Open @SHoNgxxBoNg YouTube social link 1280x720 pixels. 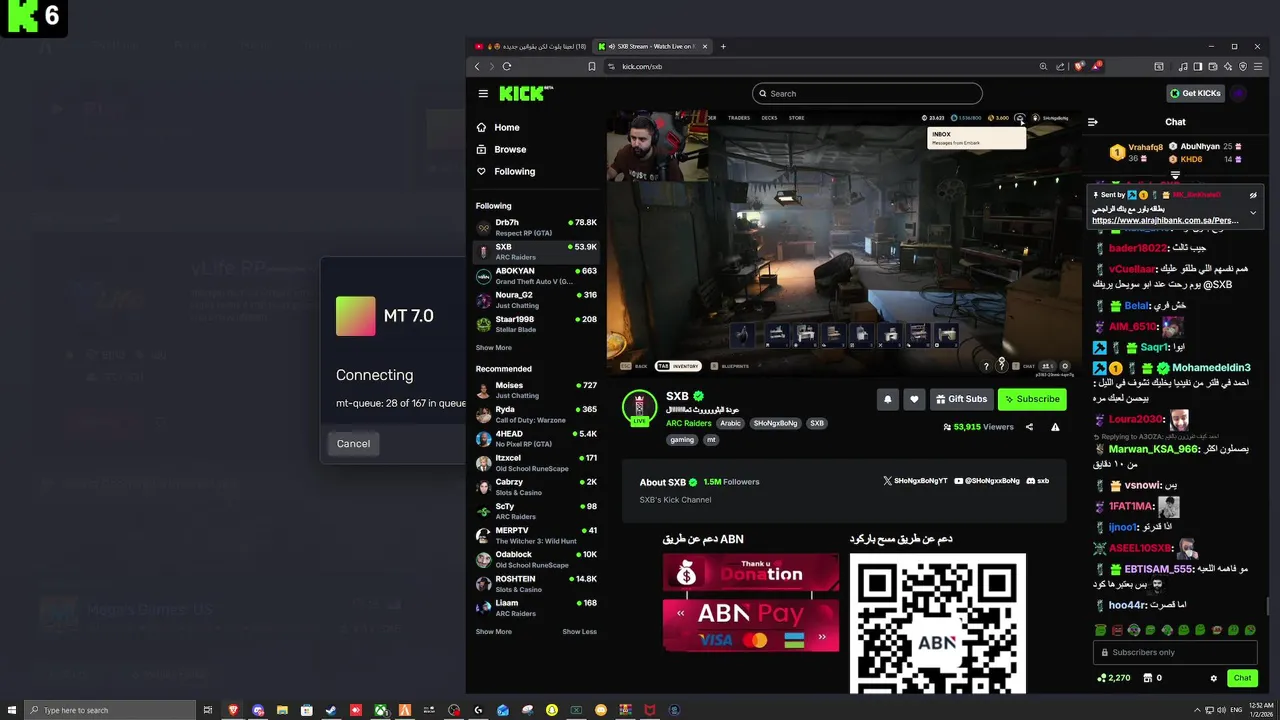pyautogui.click(x=987, y=481)
